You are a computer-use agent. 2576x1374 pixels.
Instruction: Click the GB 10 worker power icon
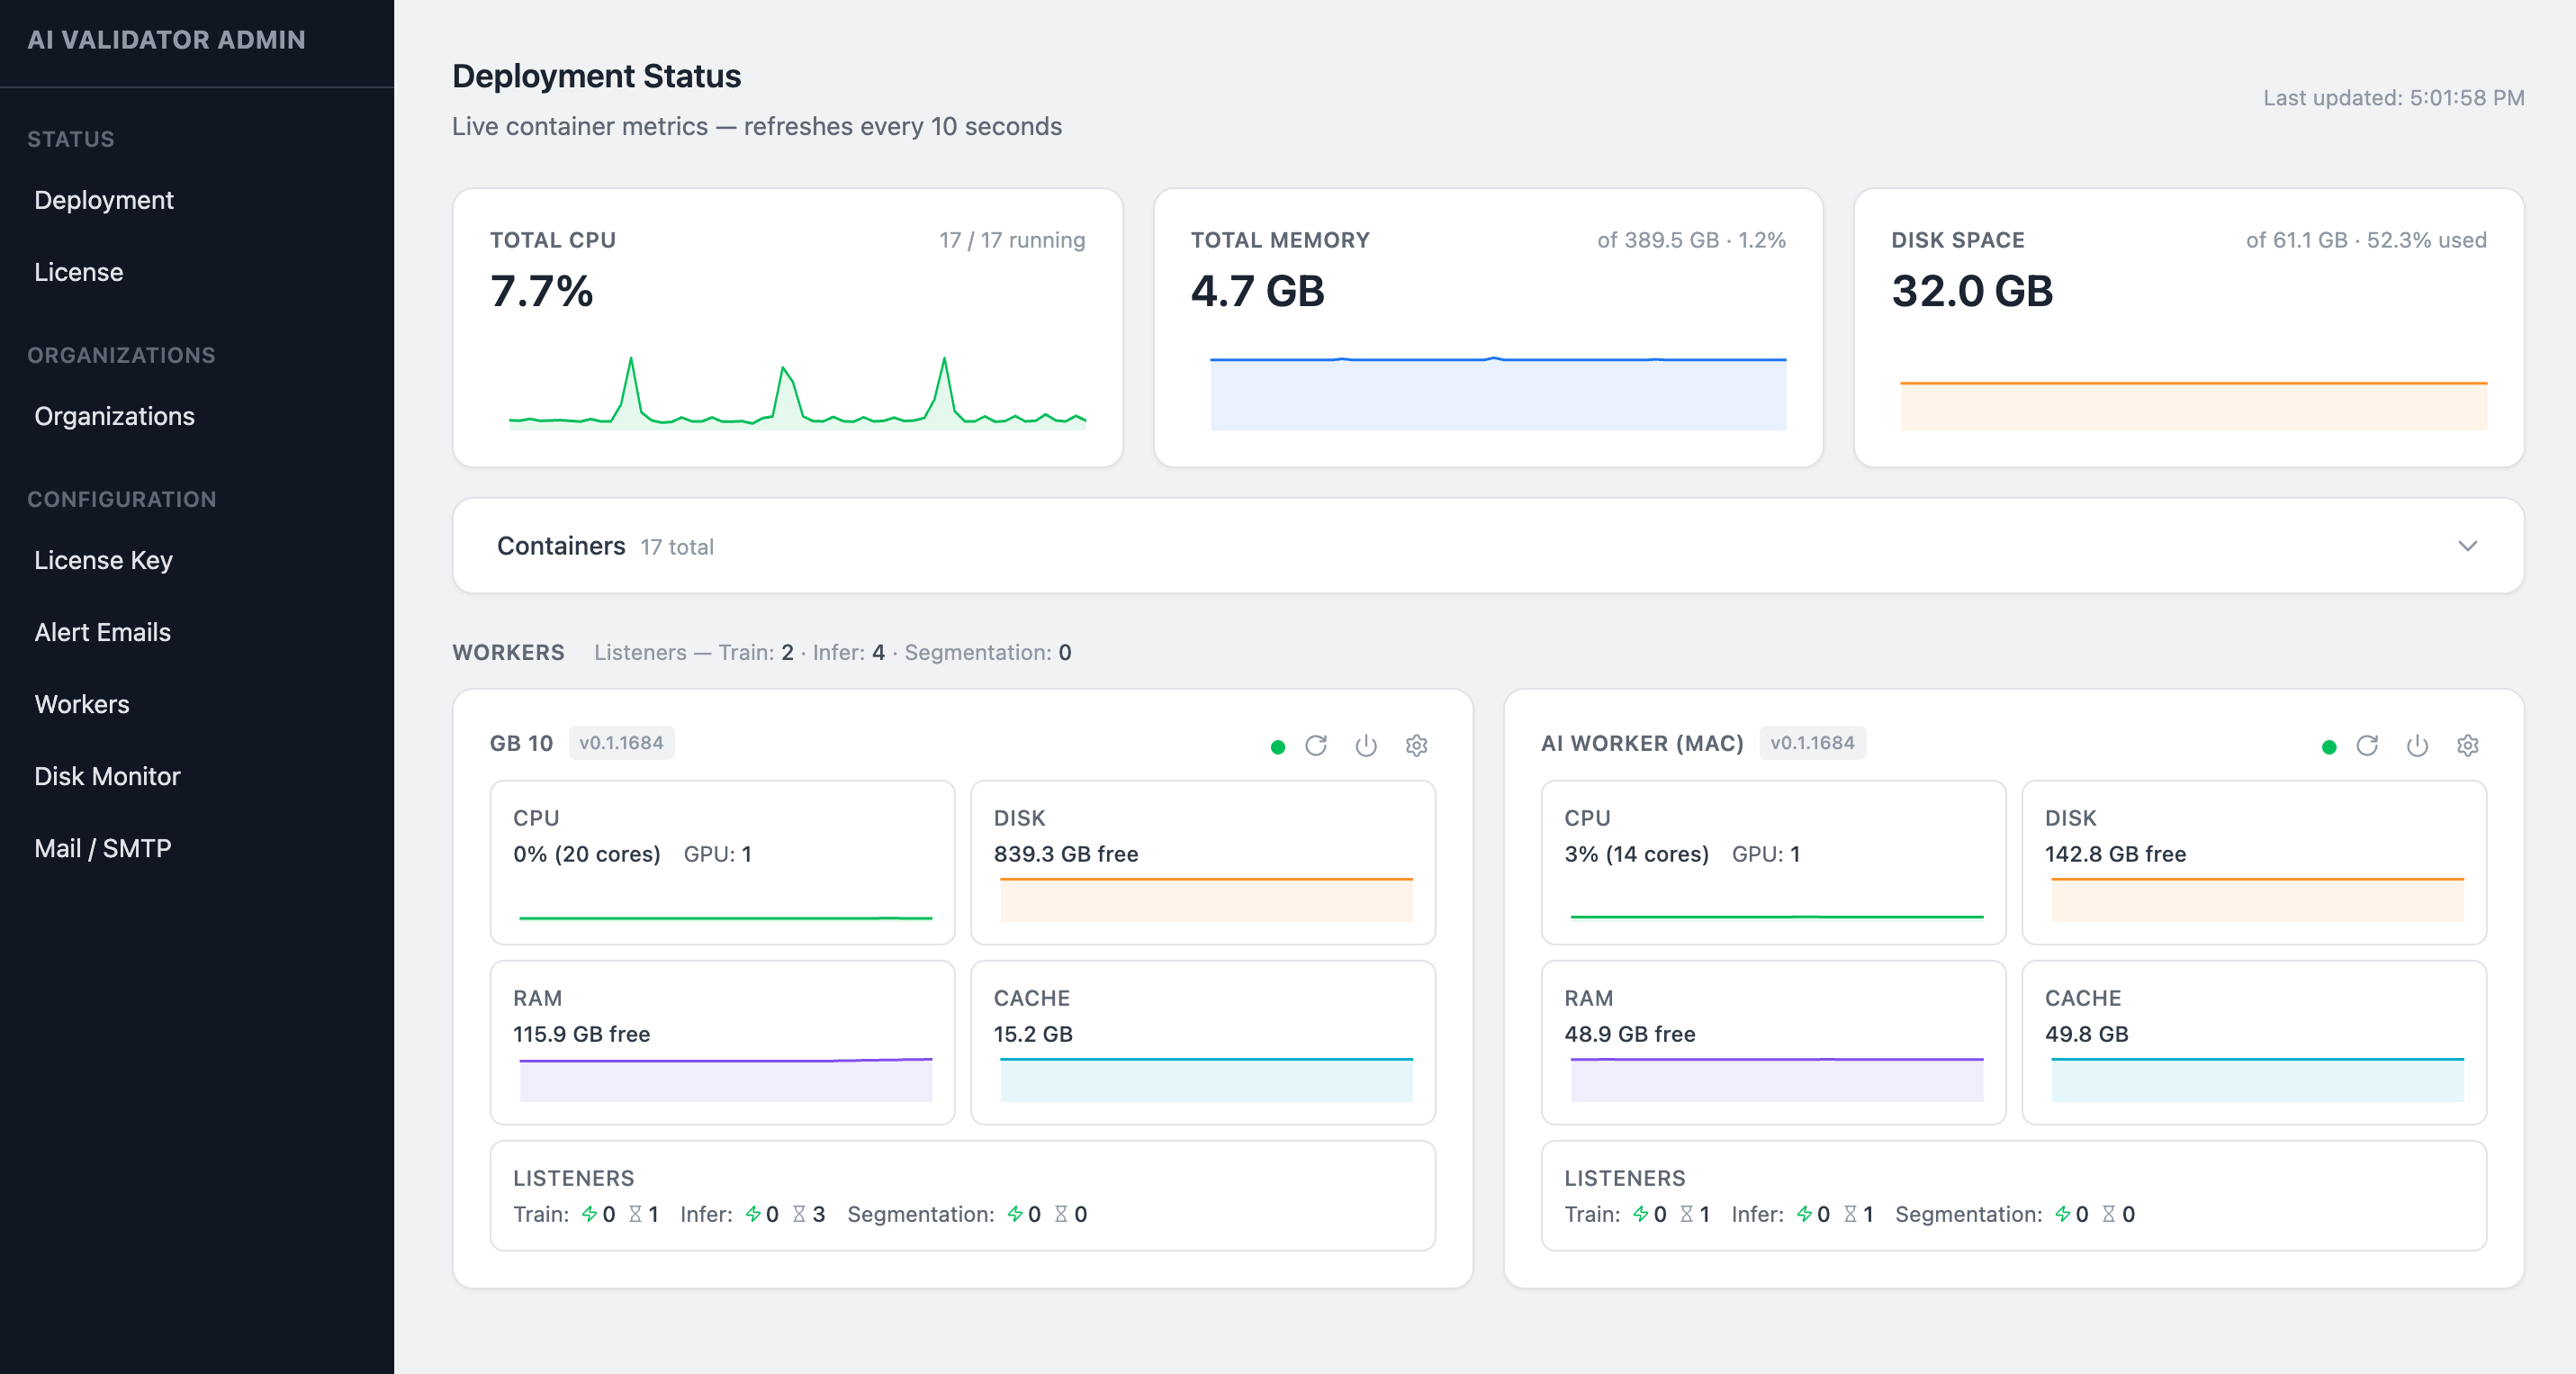pos(1366,745)
